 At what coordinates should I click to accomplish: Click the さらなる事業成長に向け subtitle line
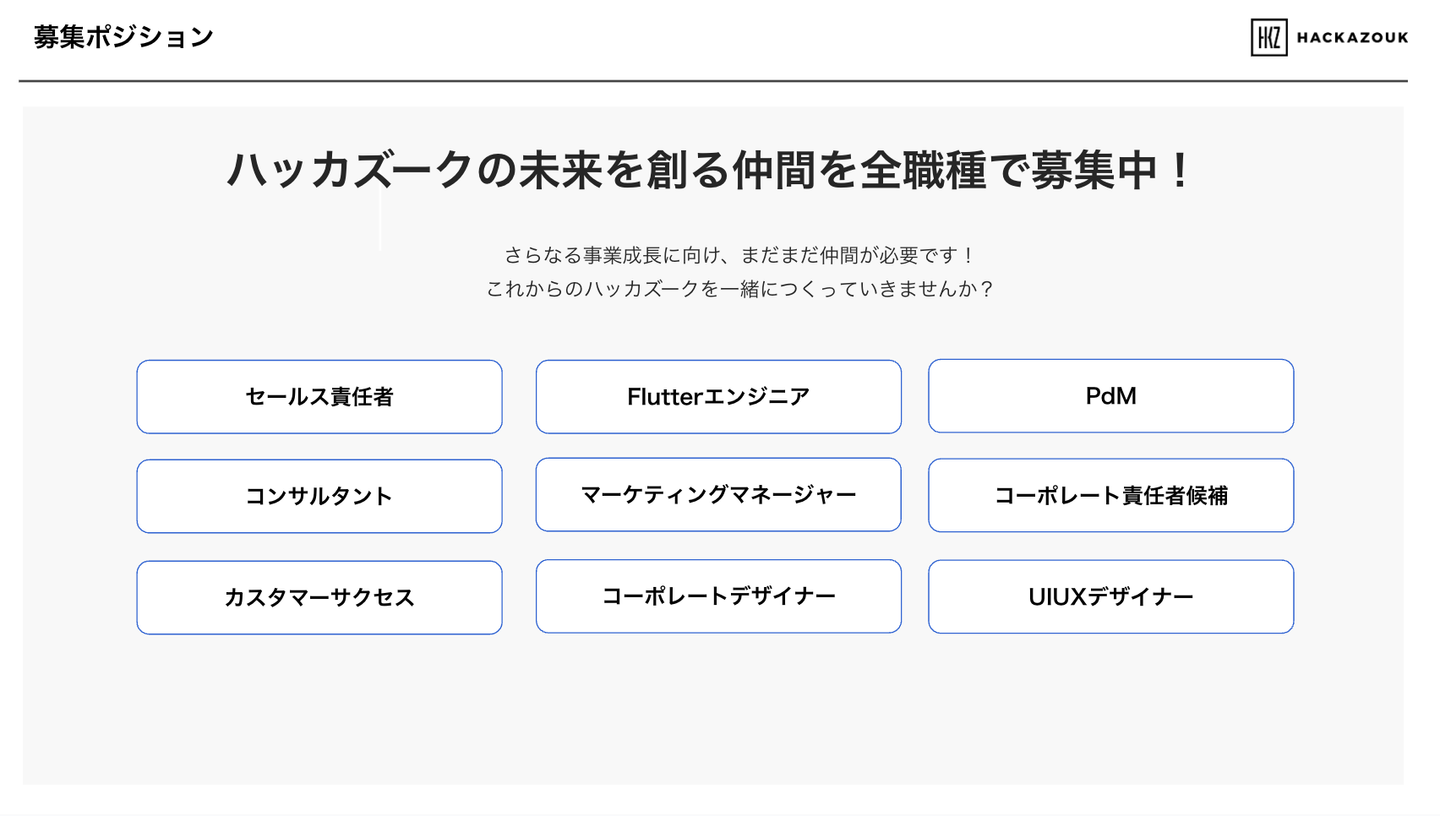click(x=739, y=255)
